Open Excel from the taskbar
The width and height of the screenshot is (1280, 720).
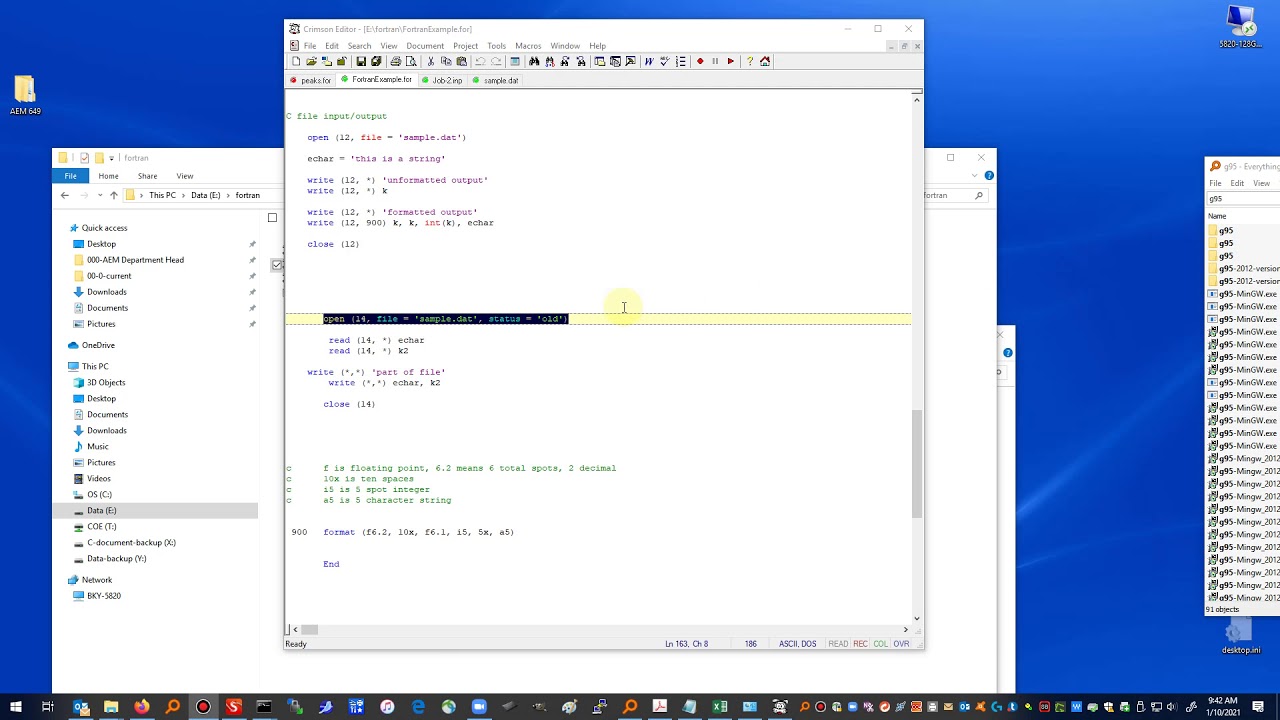pos(720,707)
